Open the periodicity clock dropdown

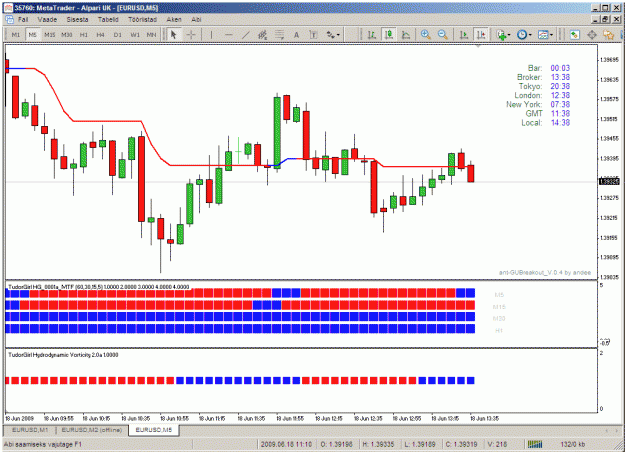[524, 35]
